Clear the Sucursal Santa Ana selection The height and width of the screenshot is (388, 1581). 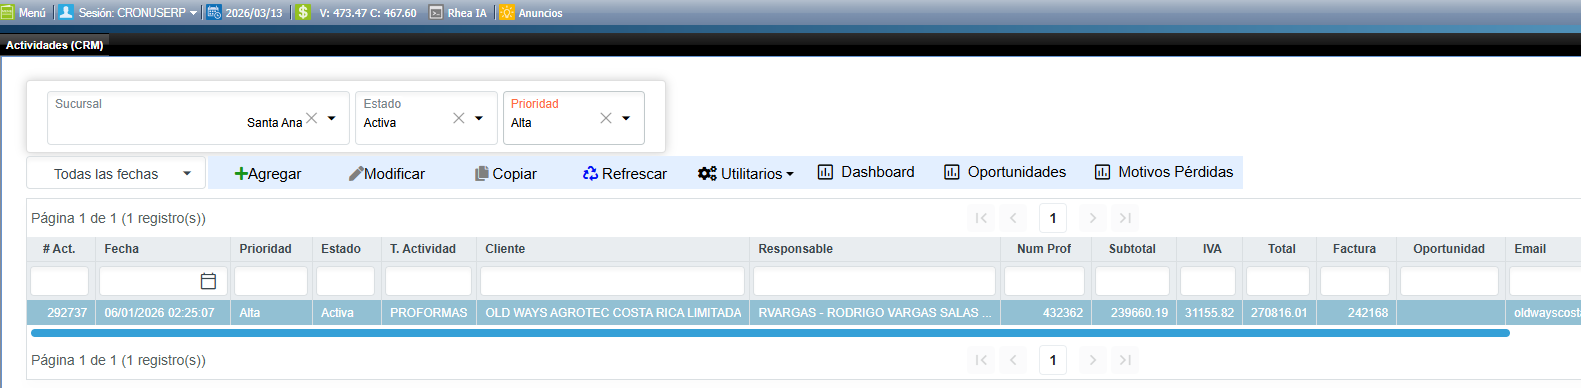coord(312,118)
